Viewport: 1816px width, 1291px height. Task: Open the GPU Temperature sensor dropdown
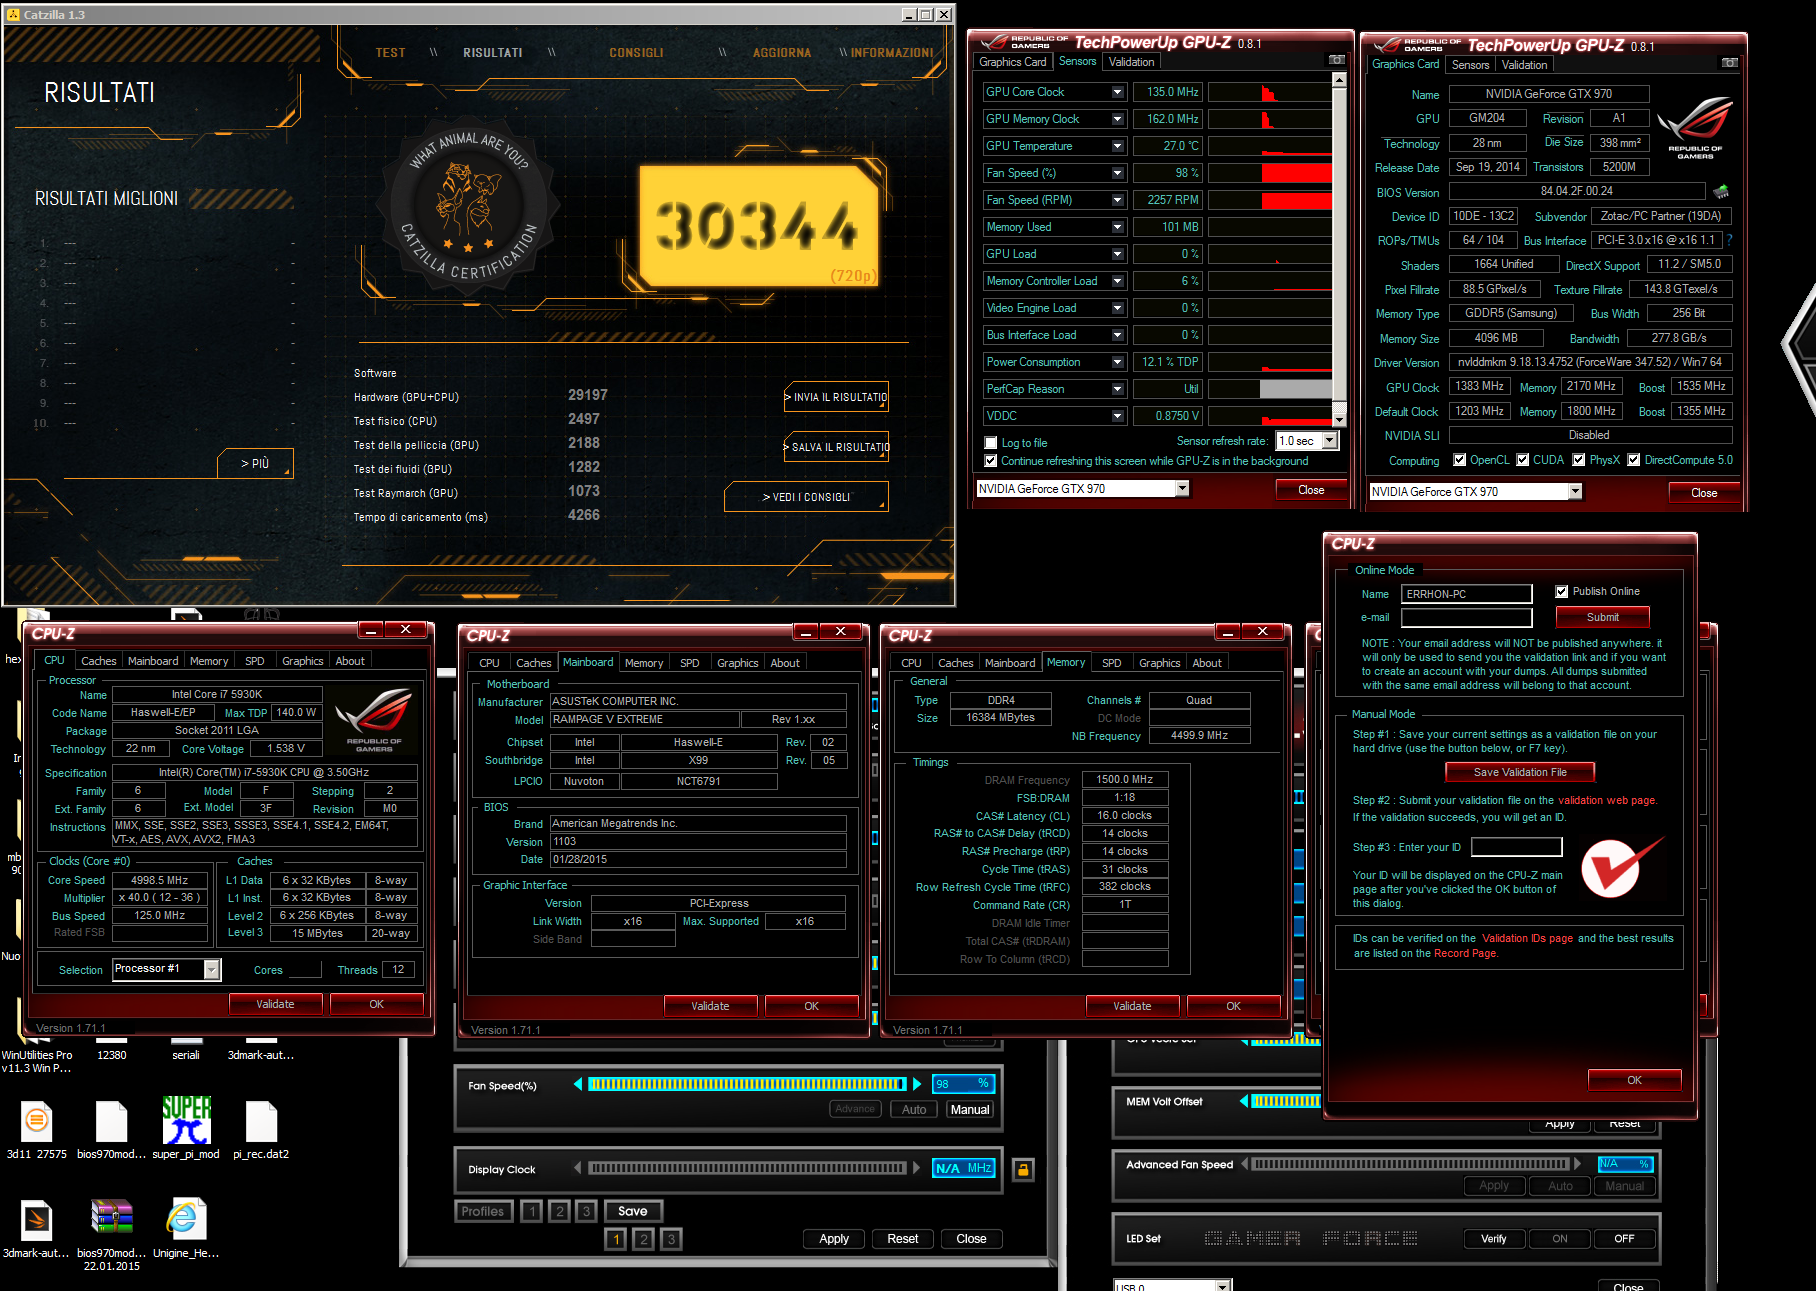coord(1118,146)
